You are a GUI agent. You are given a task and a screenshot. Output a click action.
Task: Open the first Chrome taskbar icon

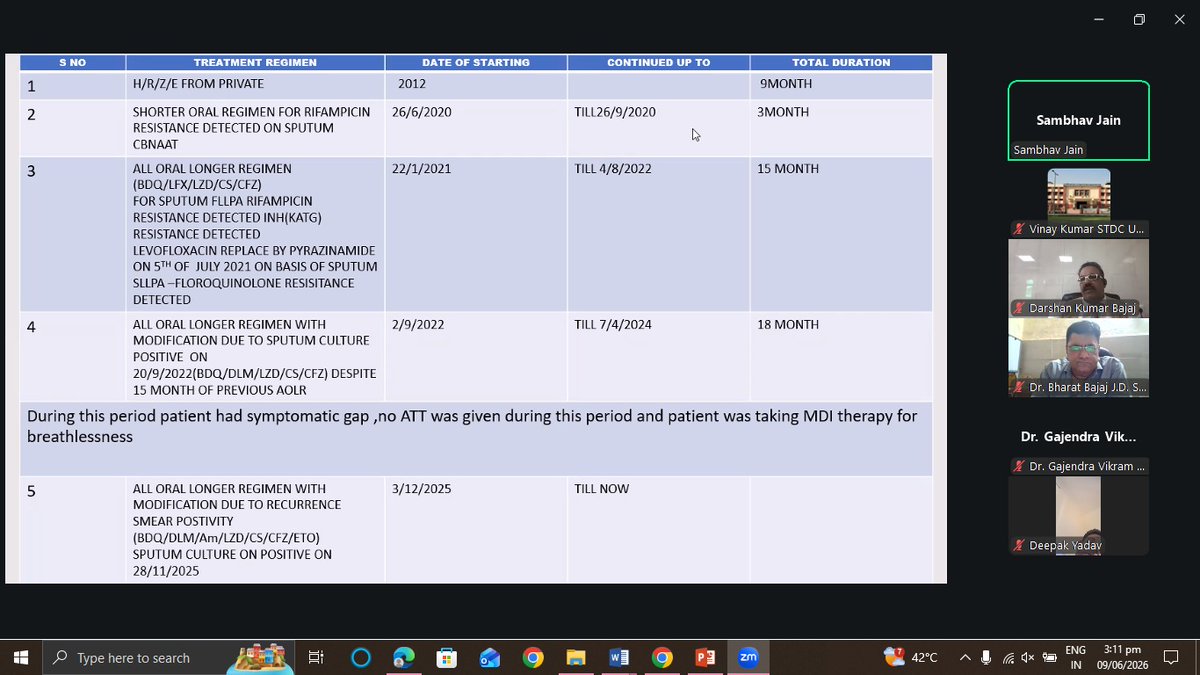[533, 657]
